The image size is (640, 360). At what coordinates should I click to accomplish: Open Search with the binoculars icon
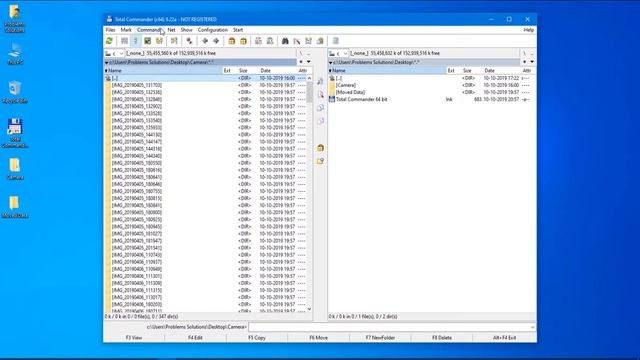285,41
